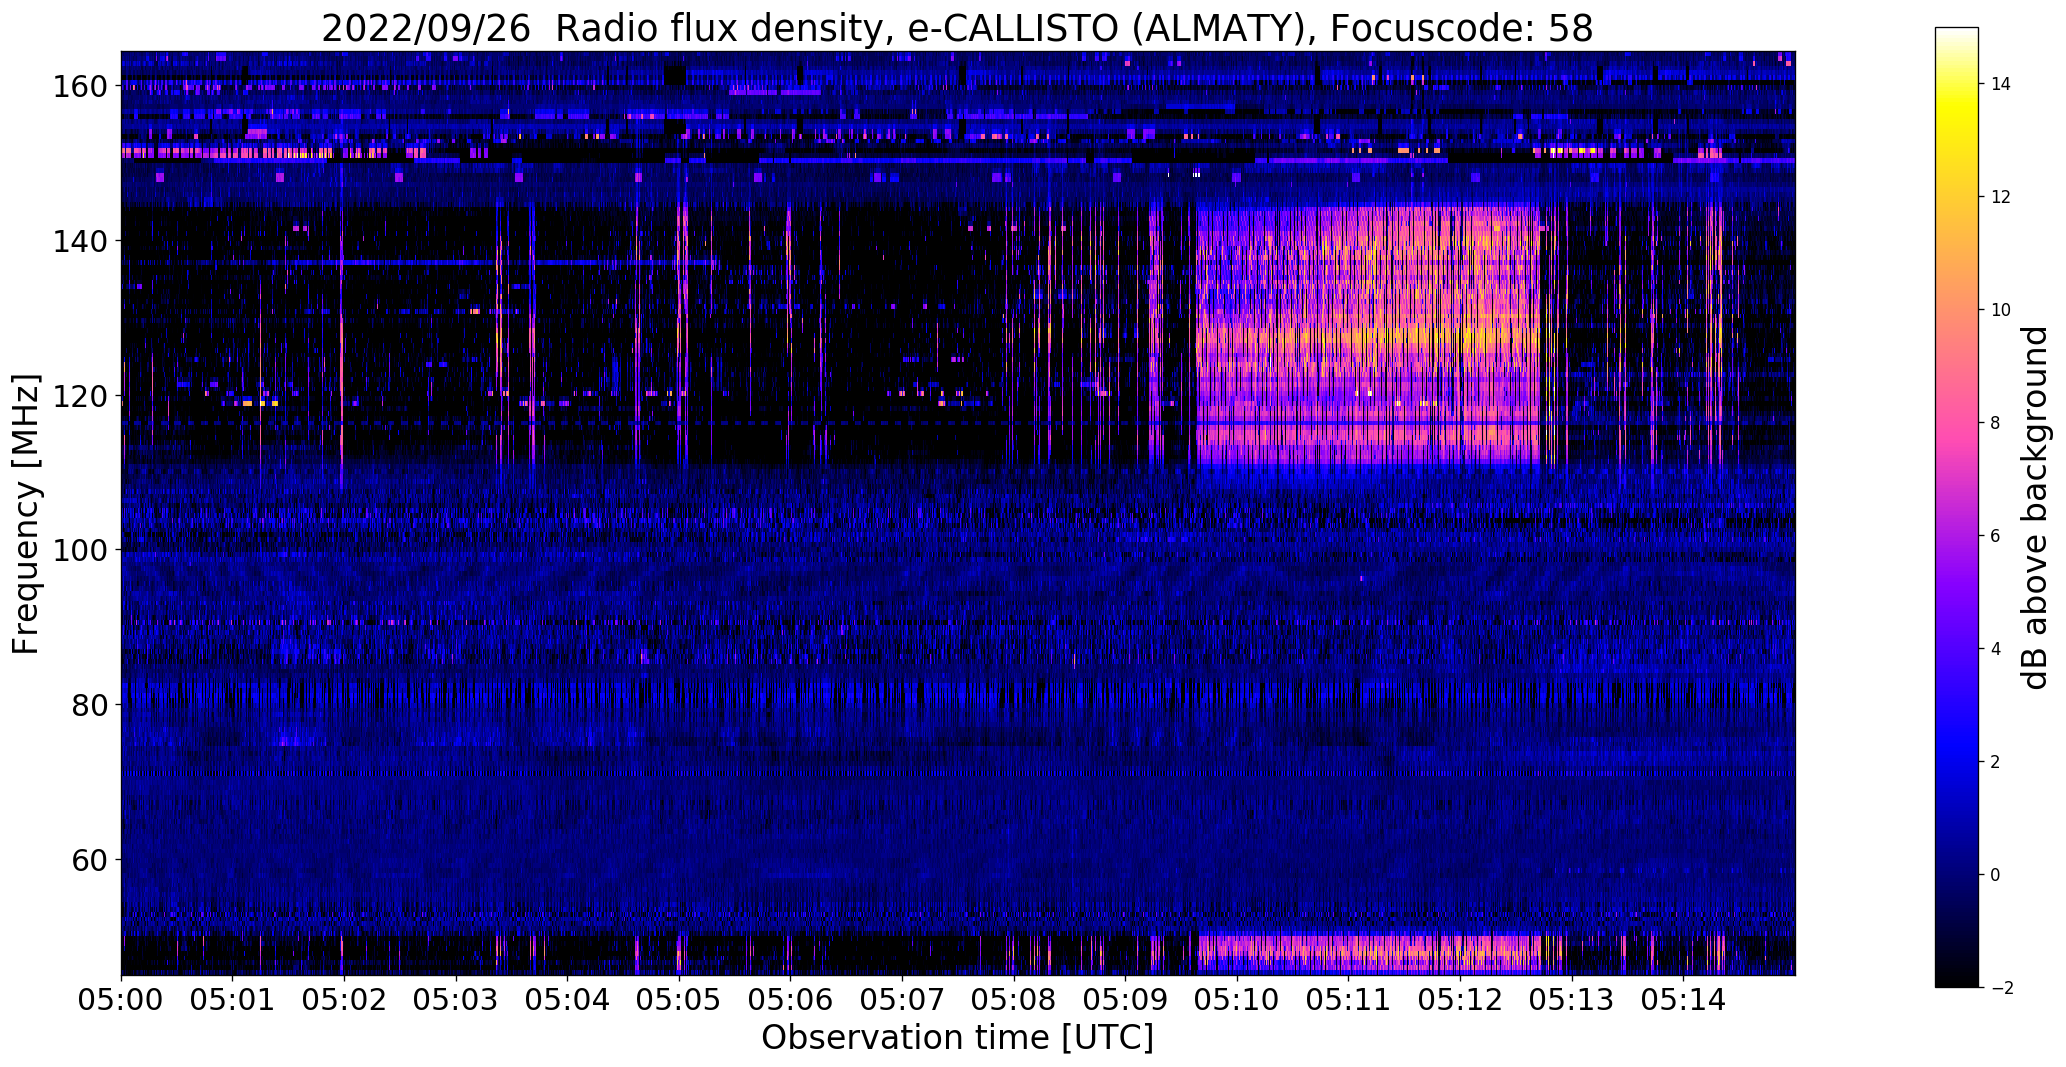Click the 4 colorbar tick label
The image size is (2066, 1067).
(1996, 649)
